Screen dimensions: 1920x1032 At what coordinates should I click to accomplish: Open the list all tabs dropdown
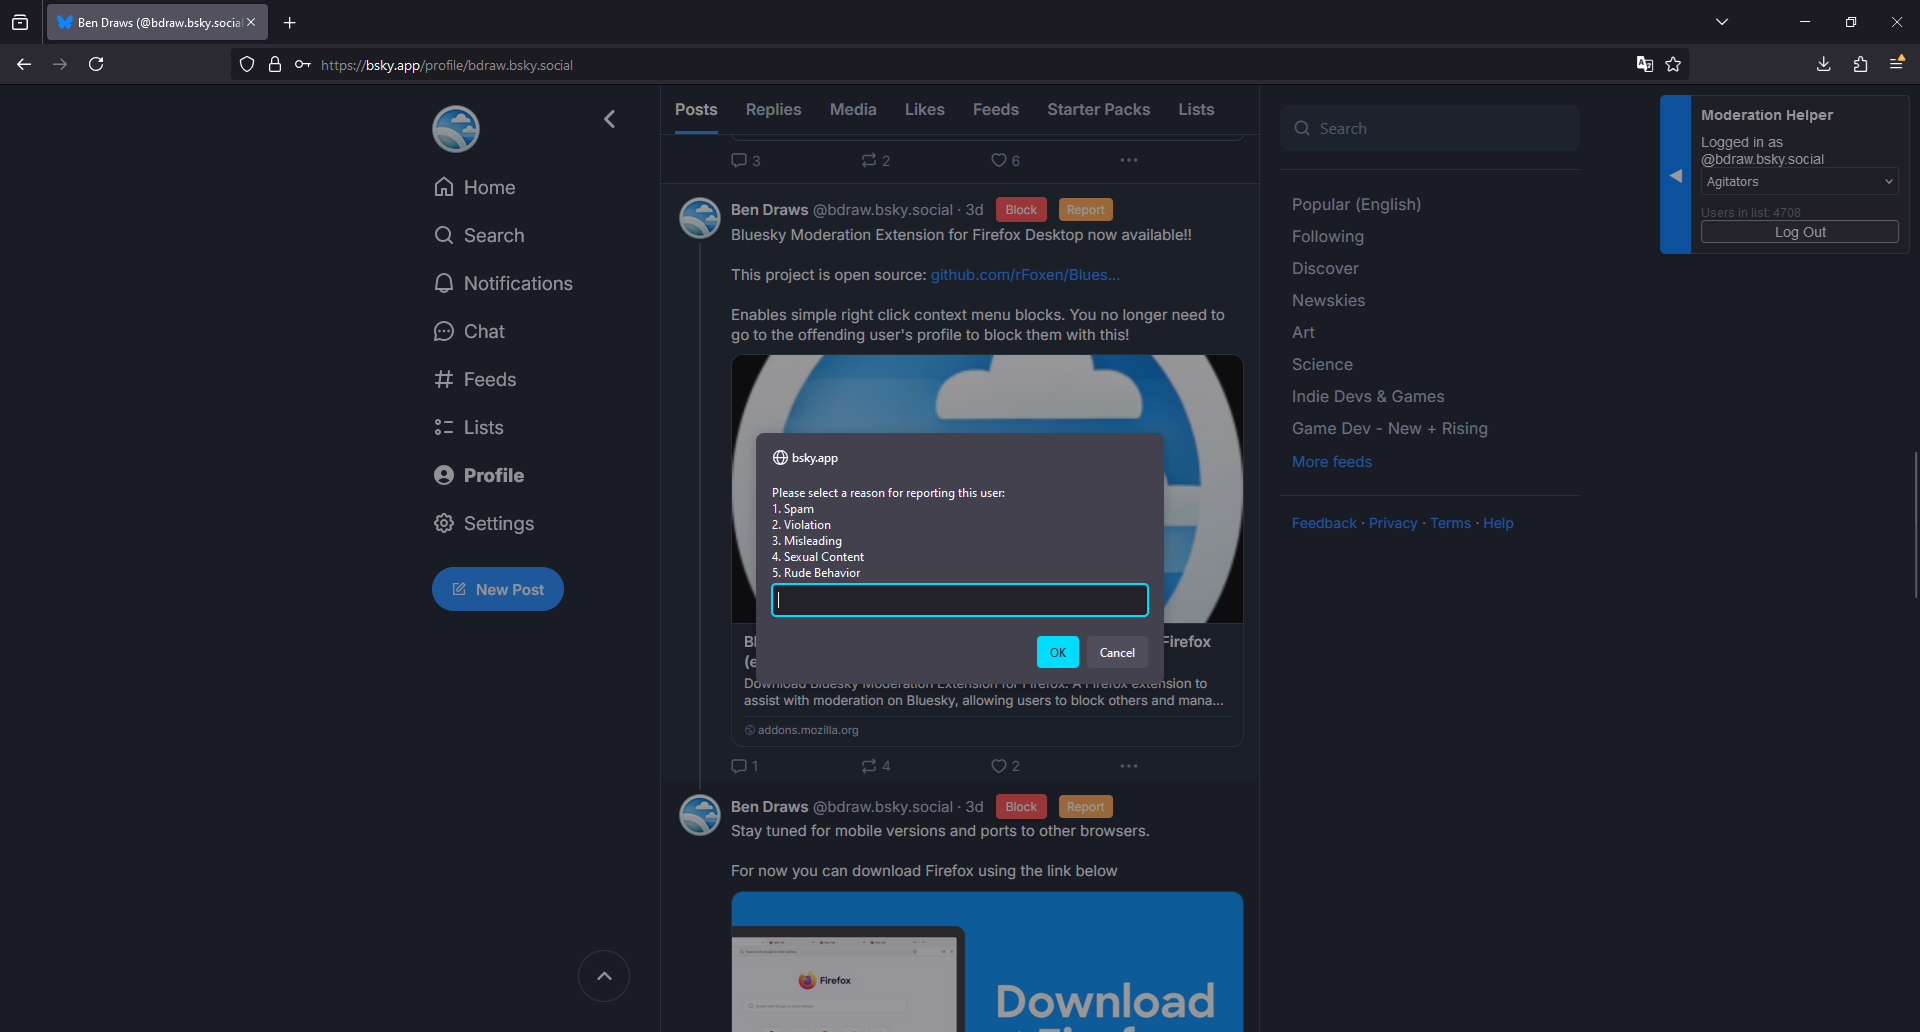click(1722, 22)
